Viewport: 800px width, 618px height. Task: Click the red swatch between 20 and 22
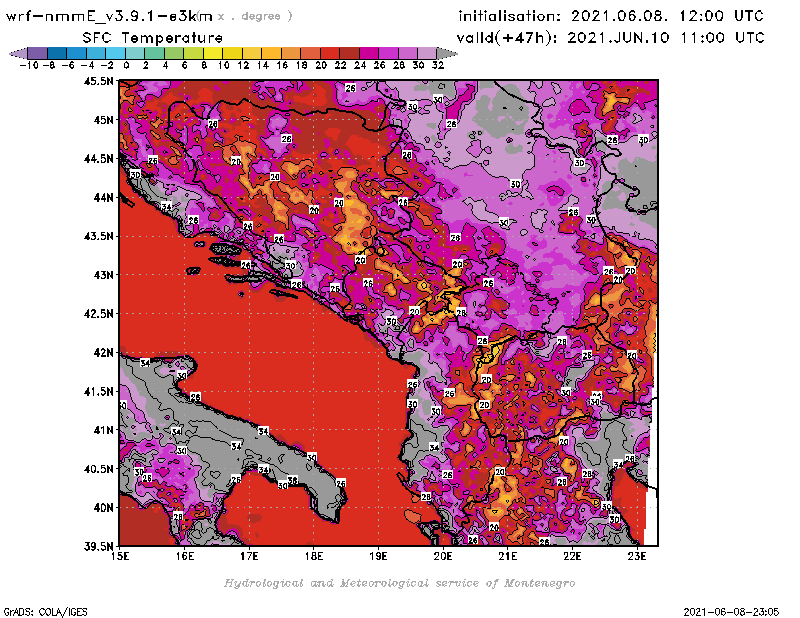coord(330,53)
